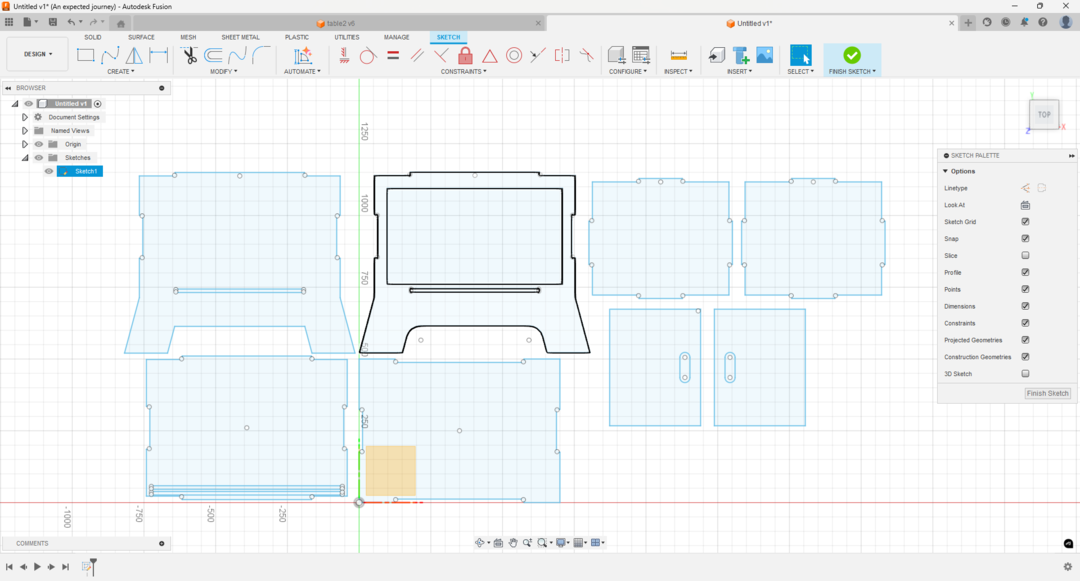
Task: Click the Pan hand tool
Action: [513, 543]
